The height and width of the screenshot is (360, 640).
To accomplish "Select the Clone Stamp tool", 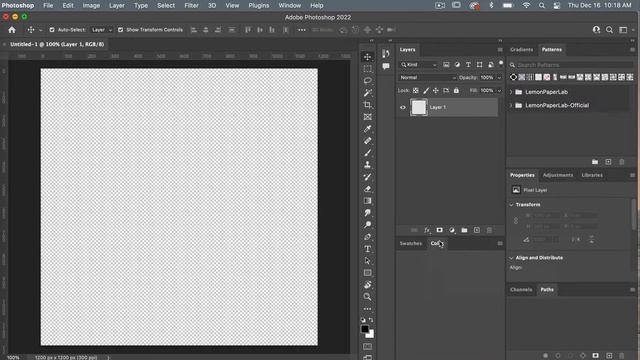I will pos(367,165).
